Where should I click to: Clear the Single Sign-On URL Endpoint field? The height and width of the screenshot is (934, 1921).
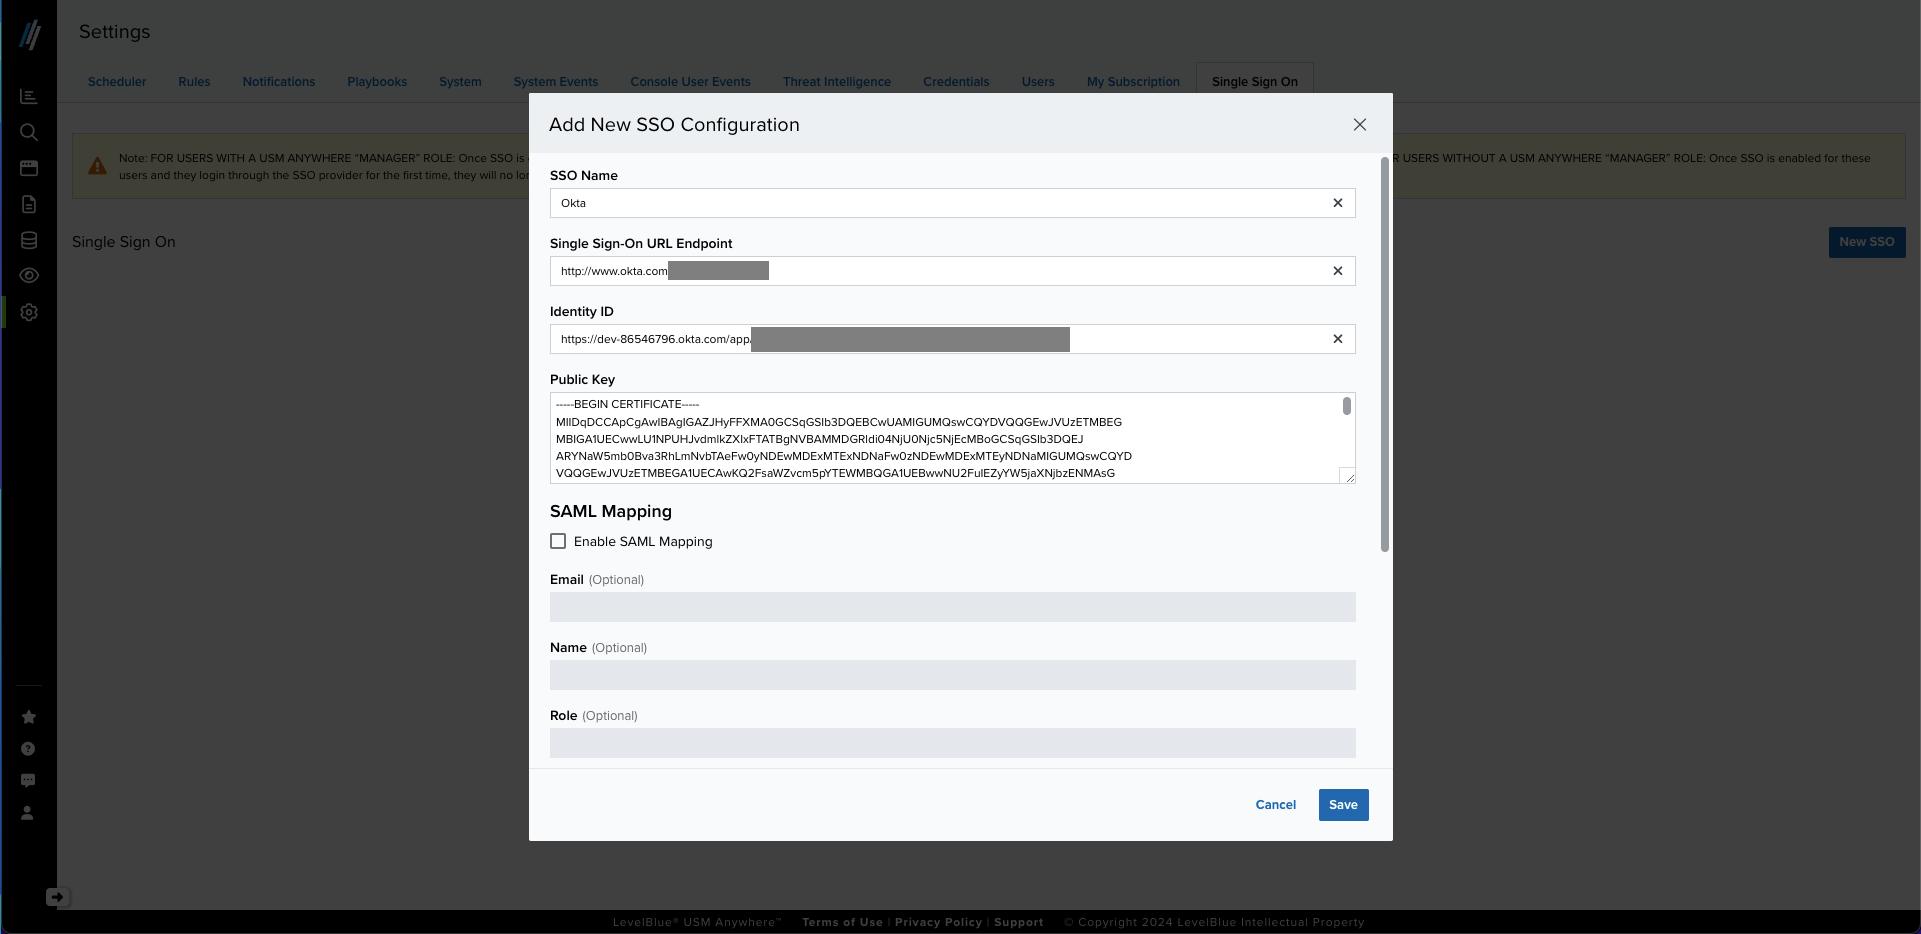1338,271
